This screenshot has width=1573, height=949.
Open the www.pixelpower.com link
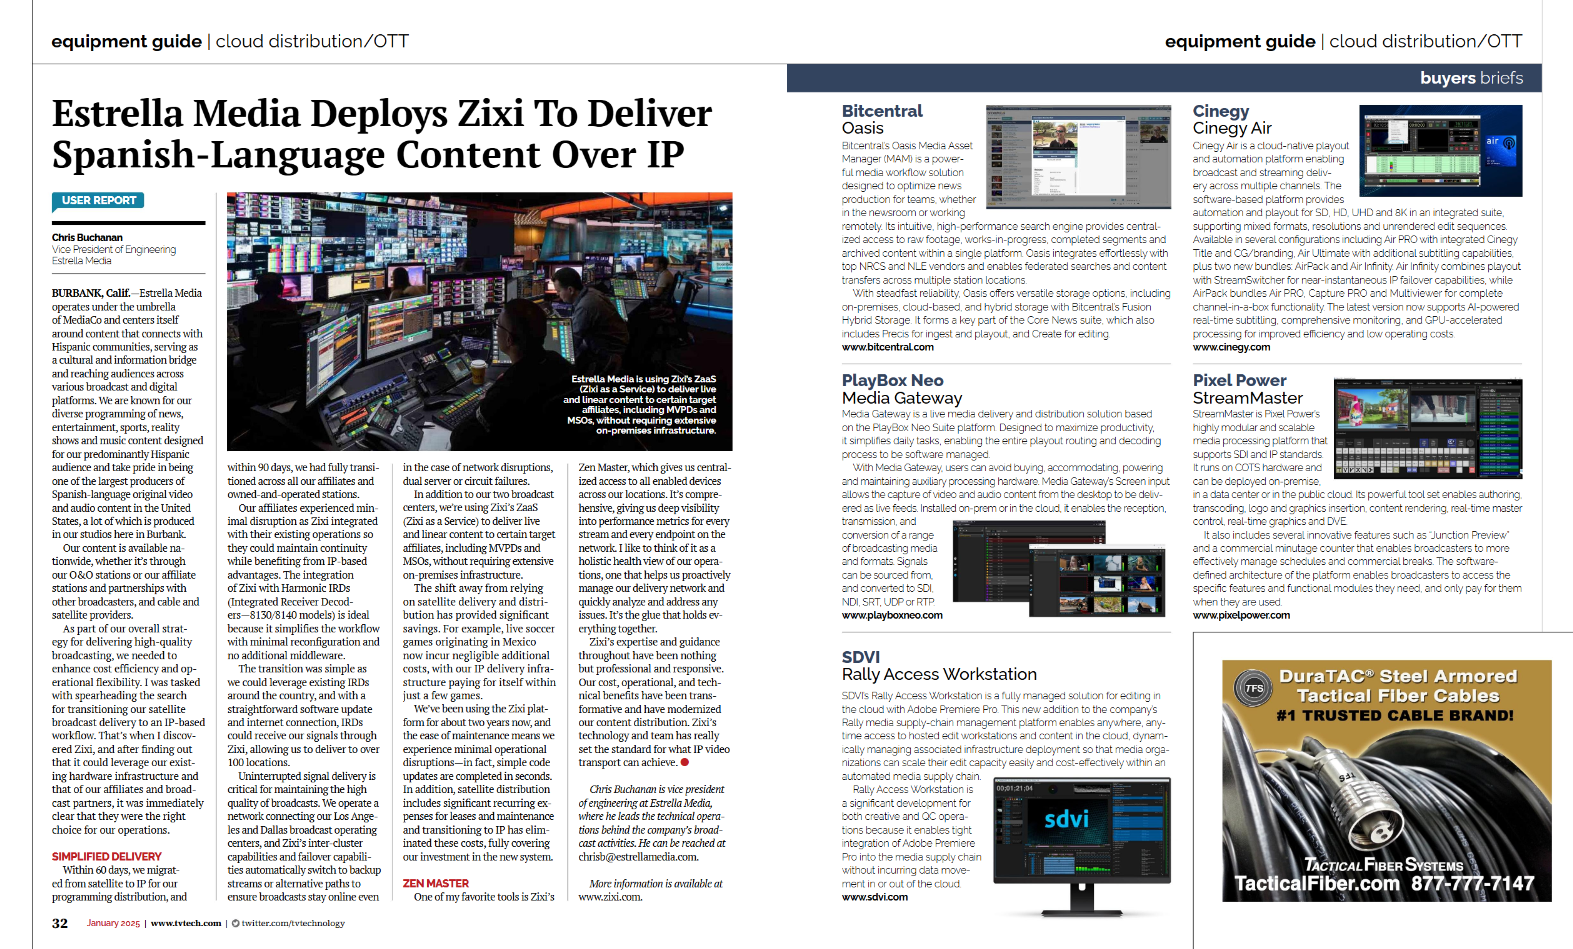(1241, 615)
